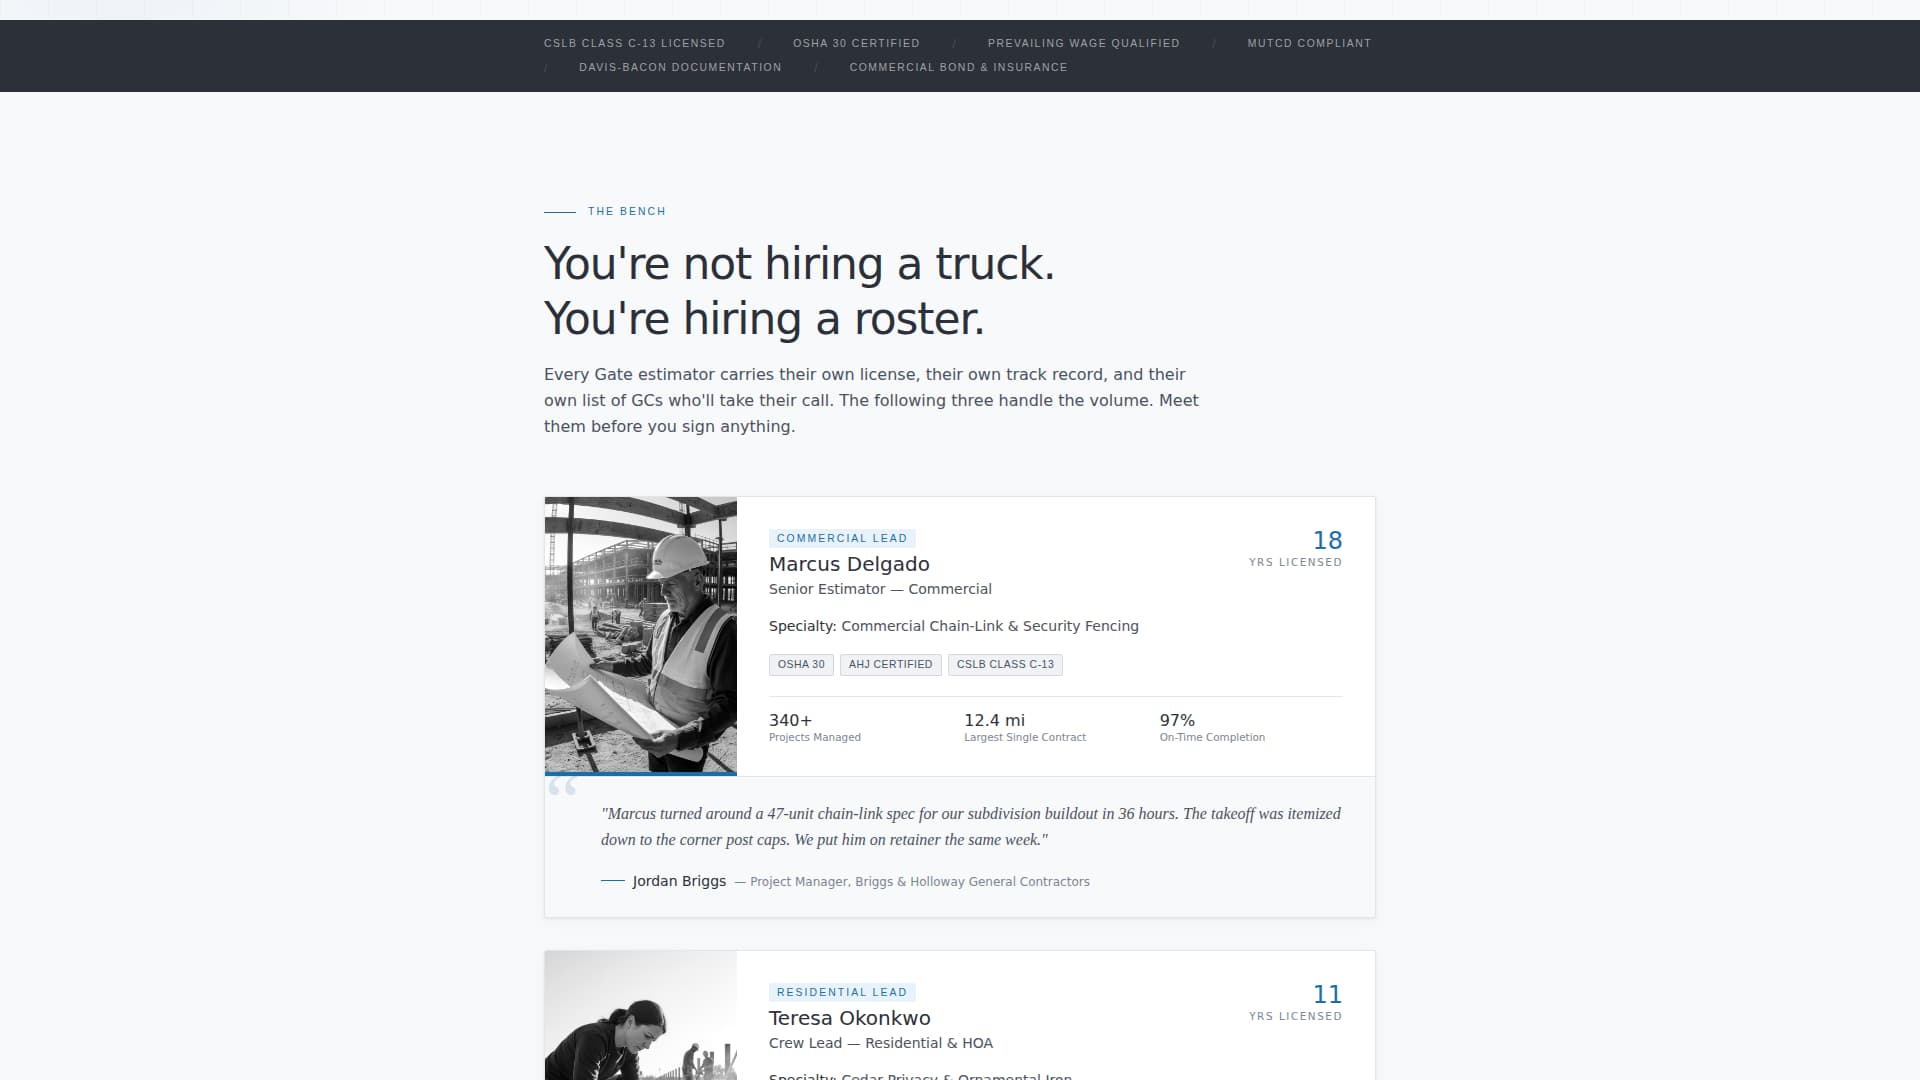The image size is (1920, 1080).
Task: Click 'CSLB CLASS C-13 LICENSED' in top bar
Action: pyautogui.click(x=634, y=43)
